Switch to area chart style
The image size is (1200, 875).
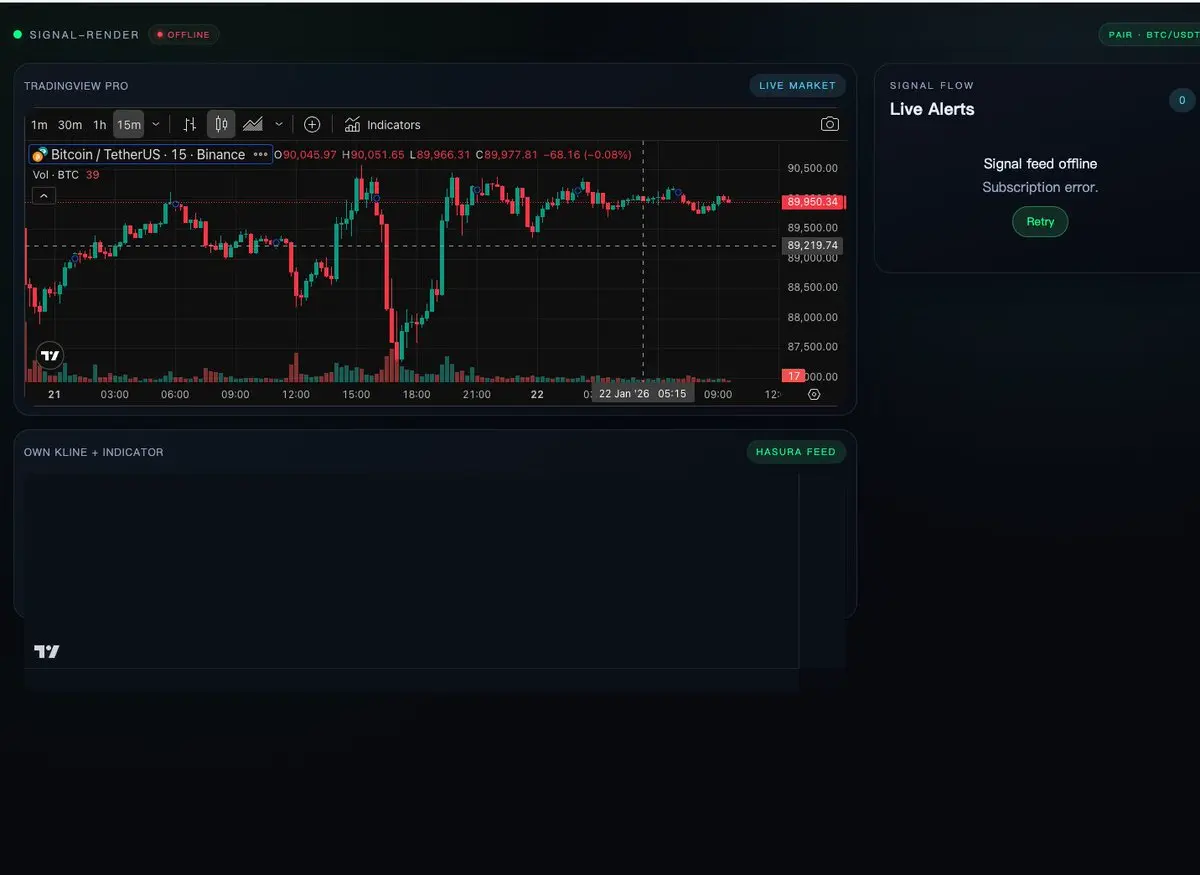point(253,125)
